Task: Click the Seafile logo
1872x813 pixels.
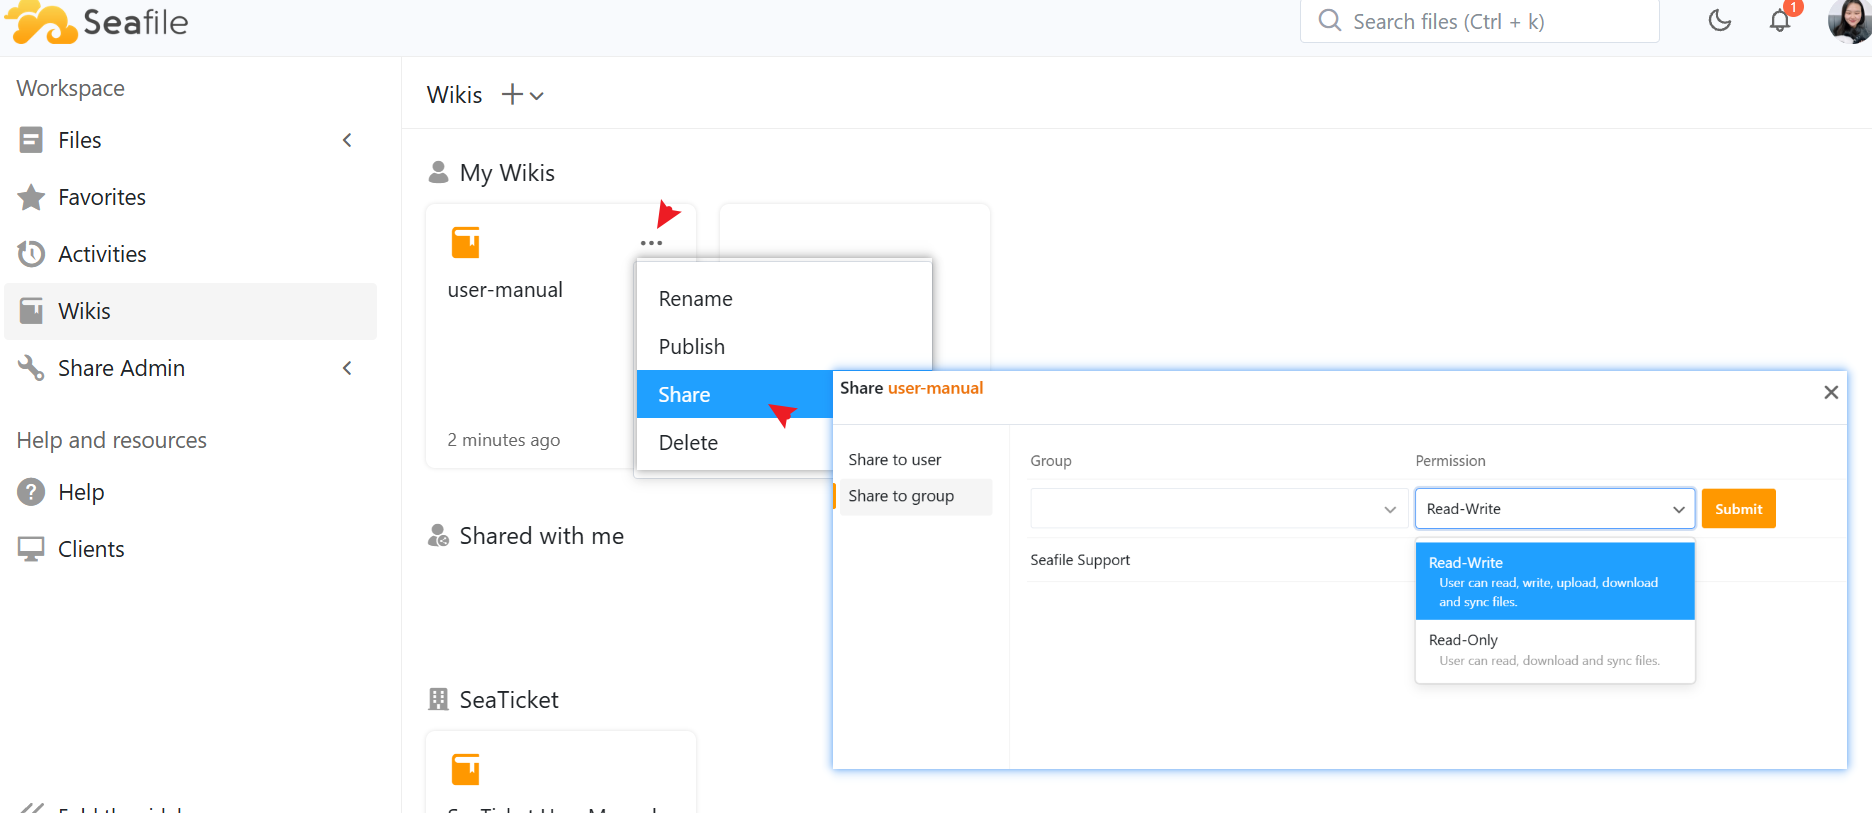Action: pyautogui.click(x=97, y=22)
